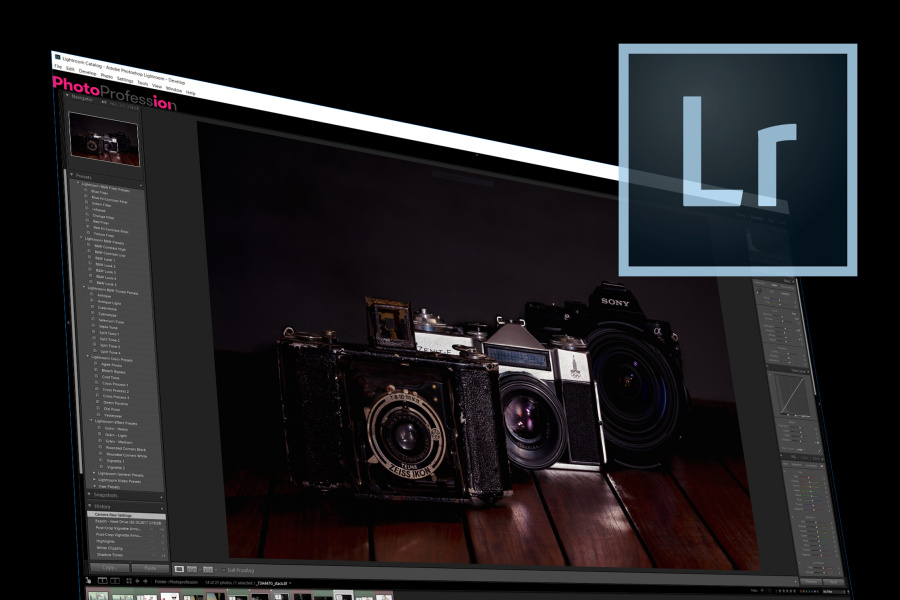Screen dimensions: 900x600
Task: Apply the Cold Tone preset
Action: (111, 378)
